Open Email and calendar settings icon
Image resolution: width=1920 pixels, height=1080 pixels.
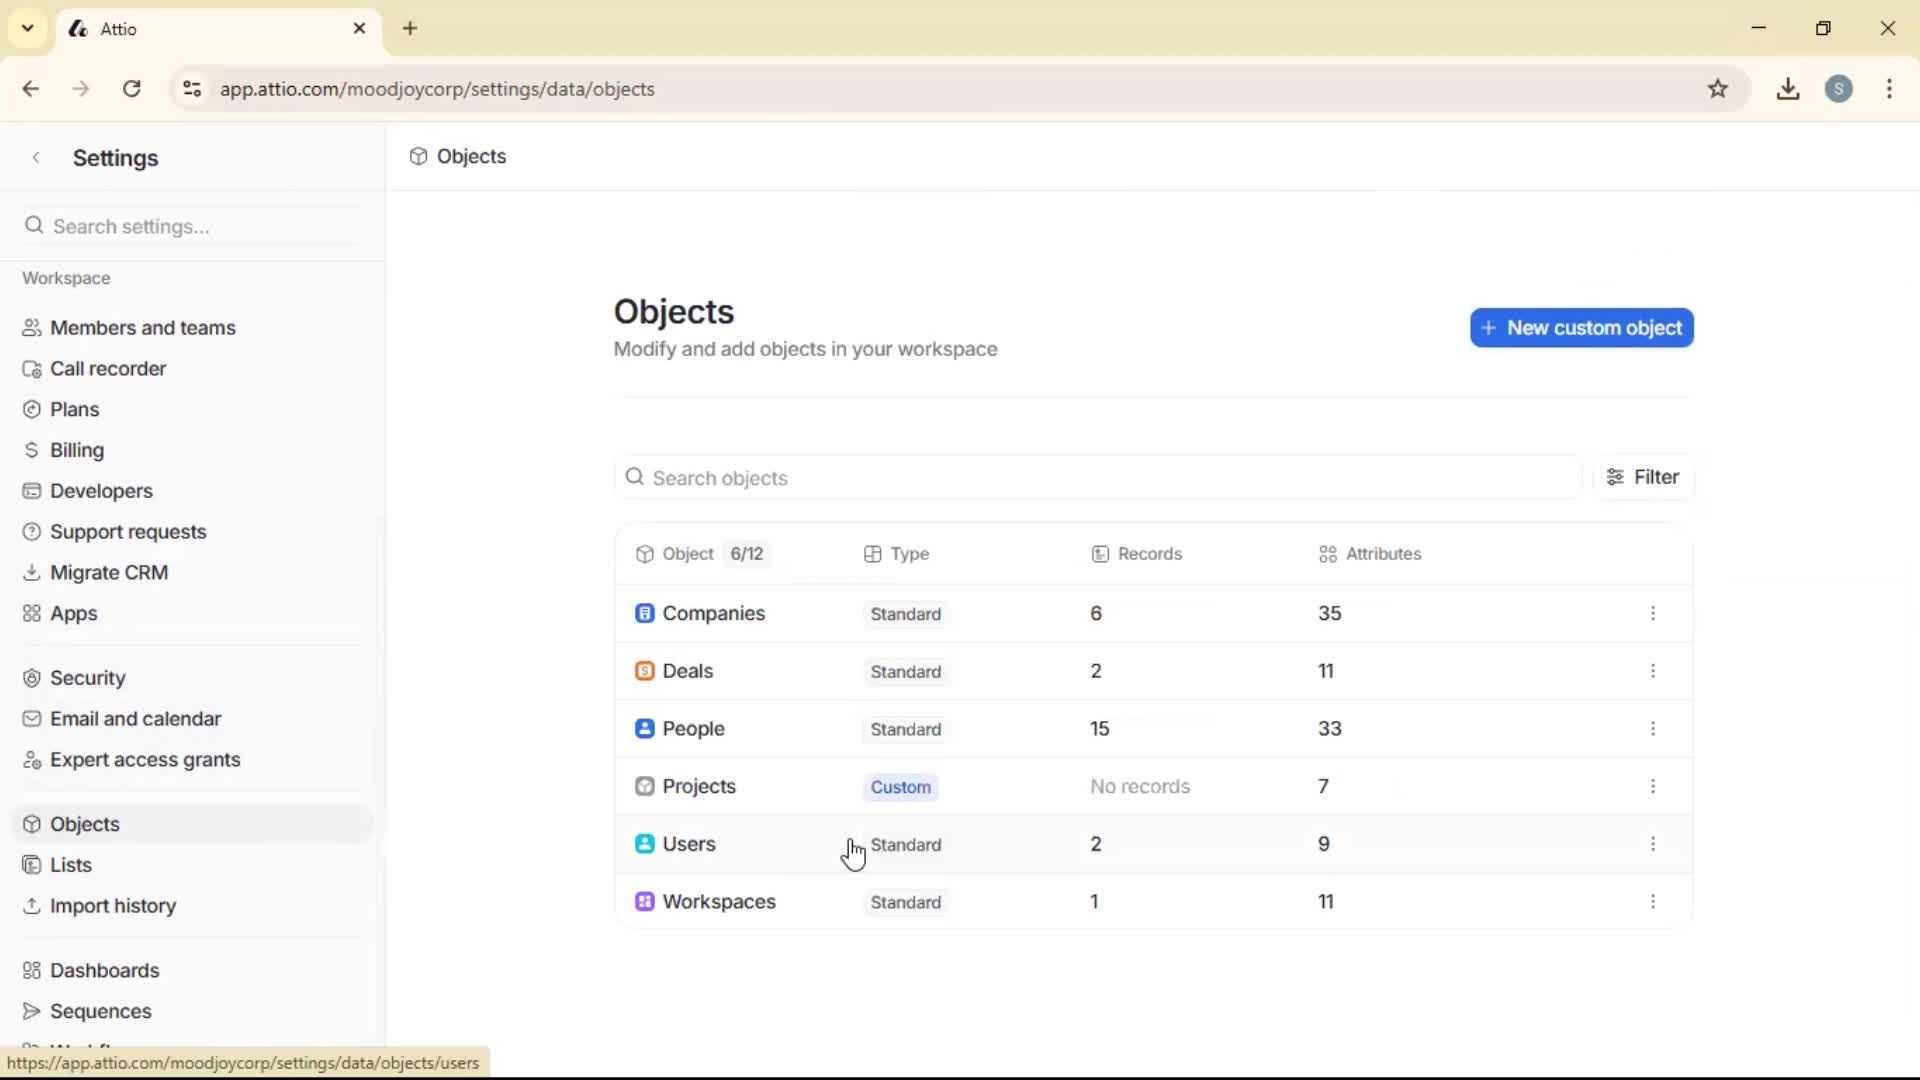tap(33, 718)
